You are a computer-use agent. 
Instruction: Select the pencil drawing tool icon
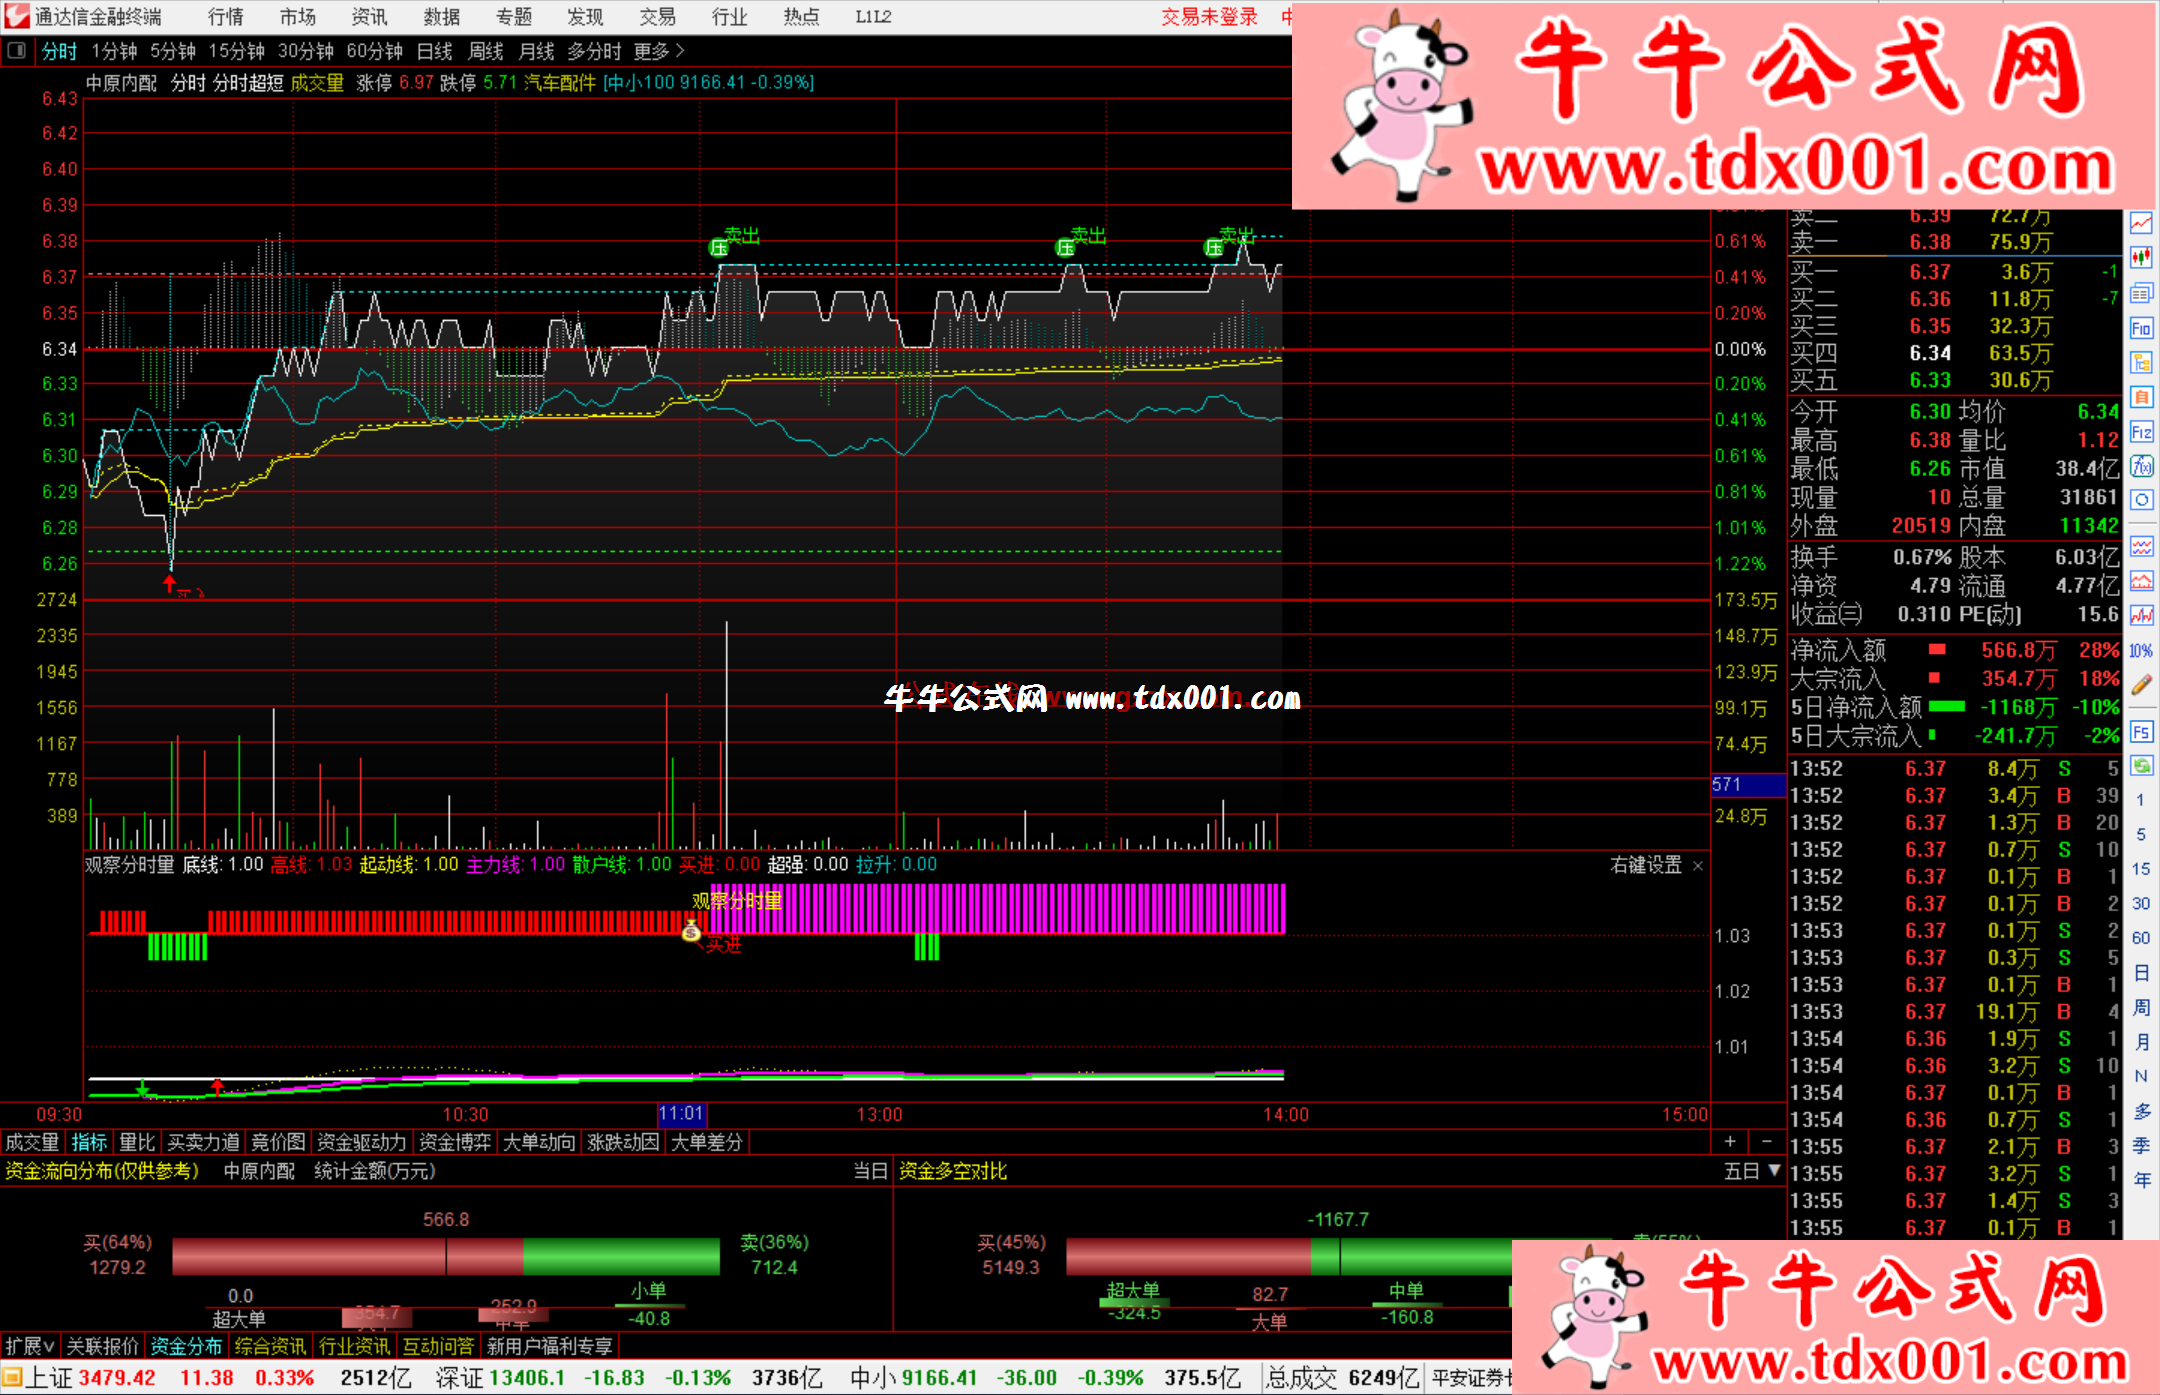2141,685
